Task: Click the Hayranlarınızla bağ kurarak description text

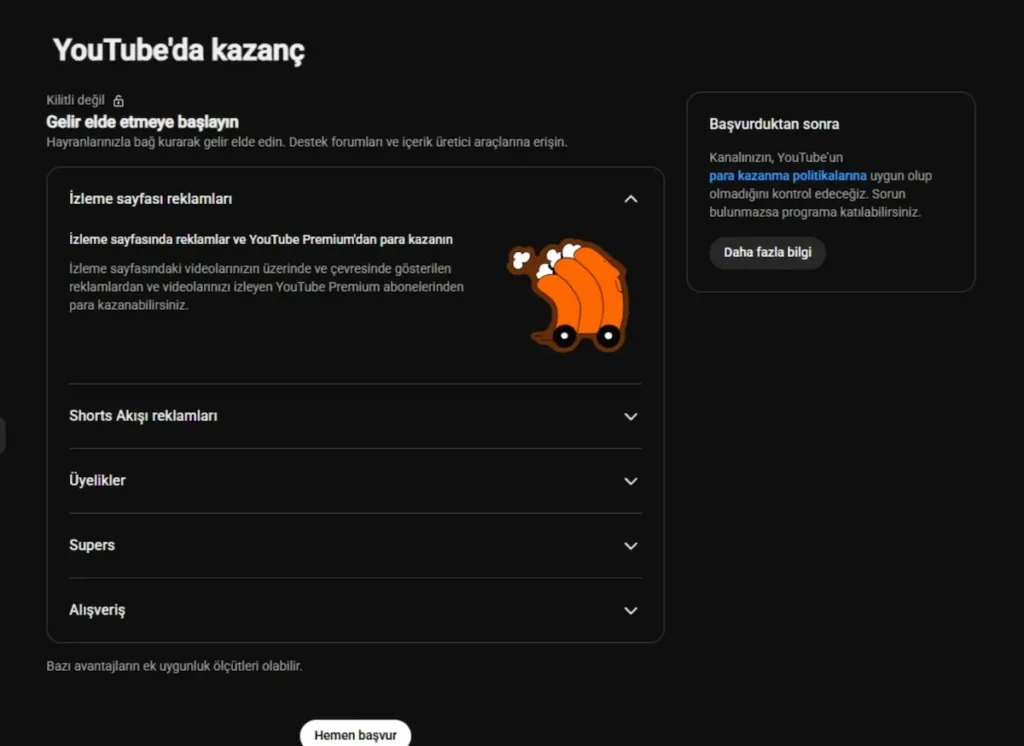Action: (307, 142)
